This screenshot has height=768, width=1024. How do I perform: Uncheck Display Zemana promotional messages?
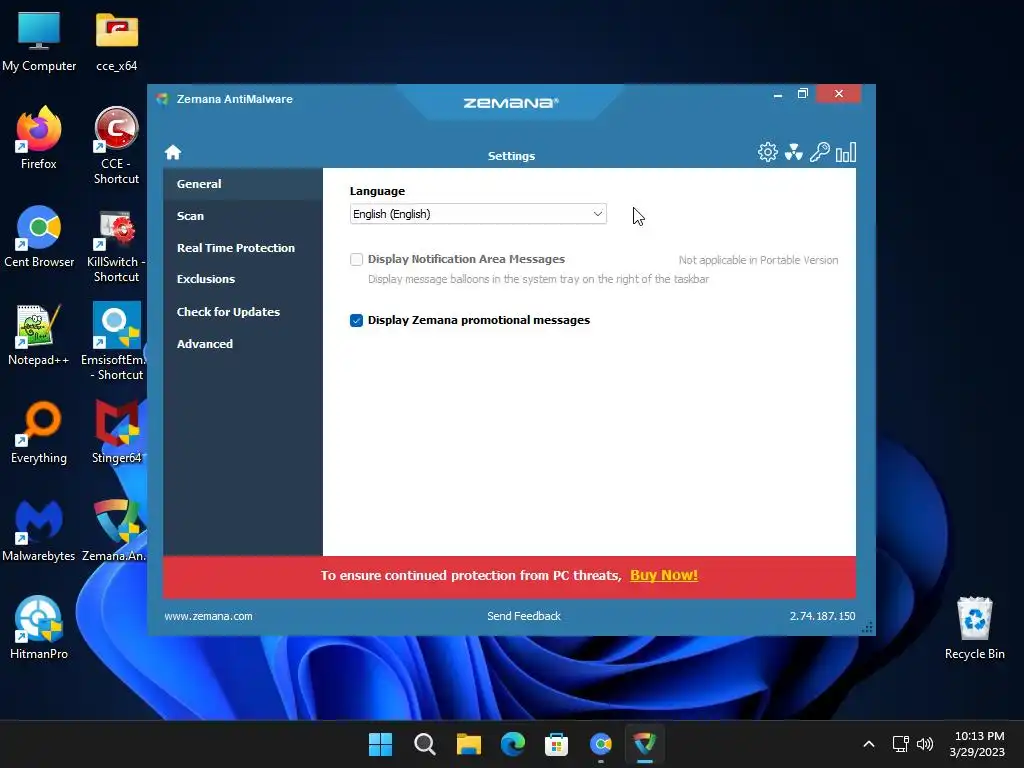pos(356,320)
